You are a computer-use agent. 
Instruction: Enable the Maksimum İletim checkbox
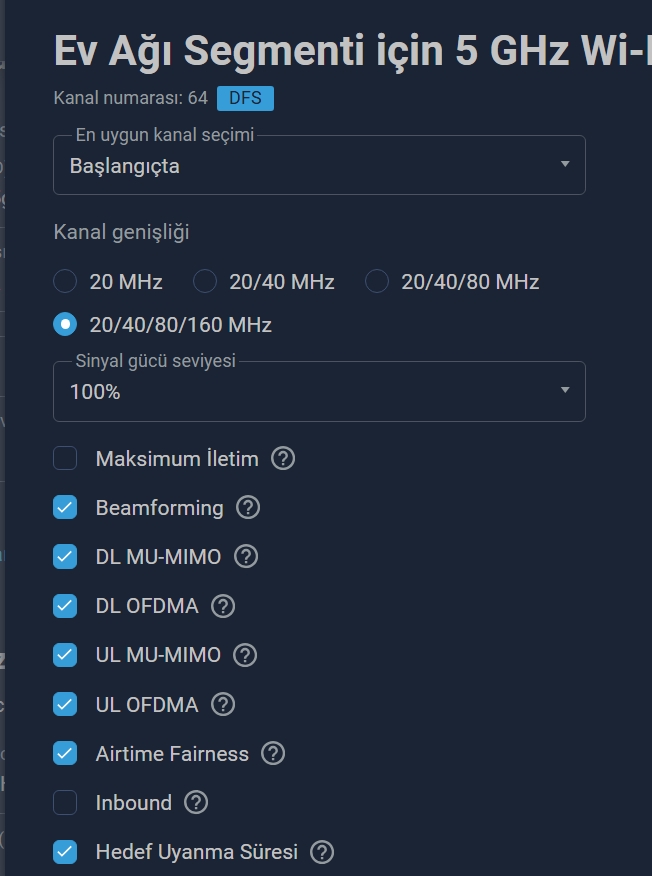click(65, 459)
